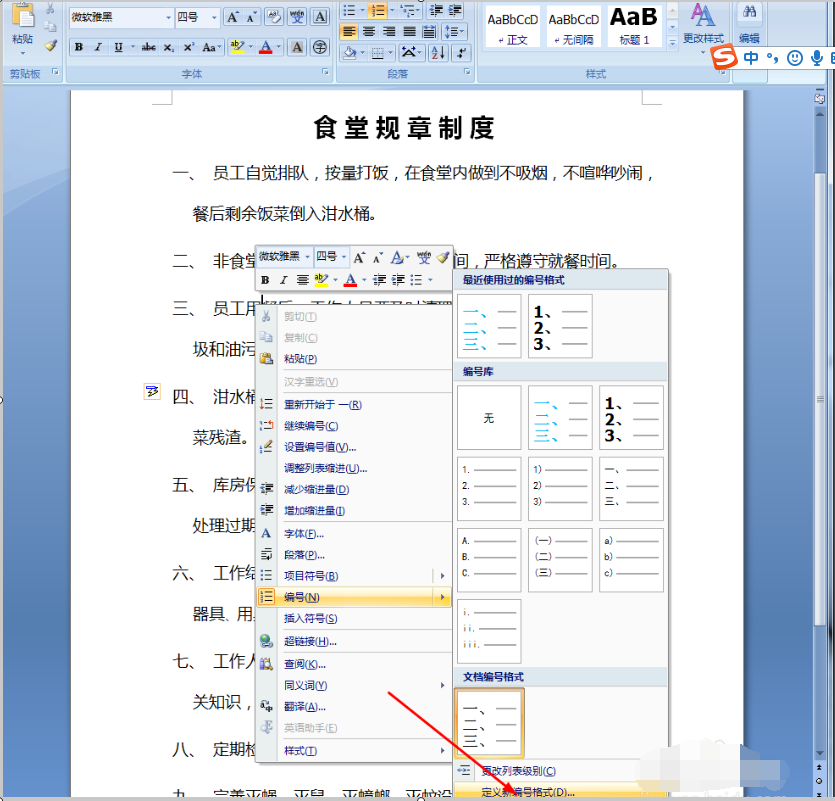Click the Format Painter brush in ribbon clipboard group
The height and width of the screenshot is (801, 835).
51,46
